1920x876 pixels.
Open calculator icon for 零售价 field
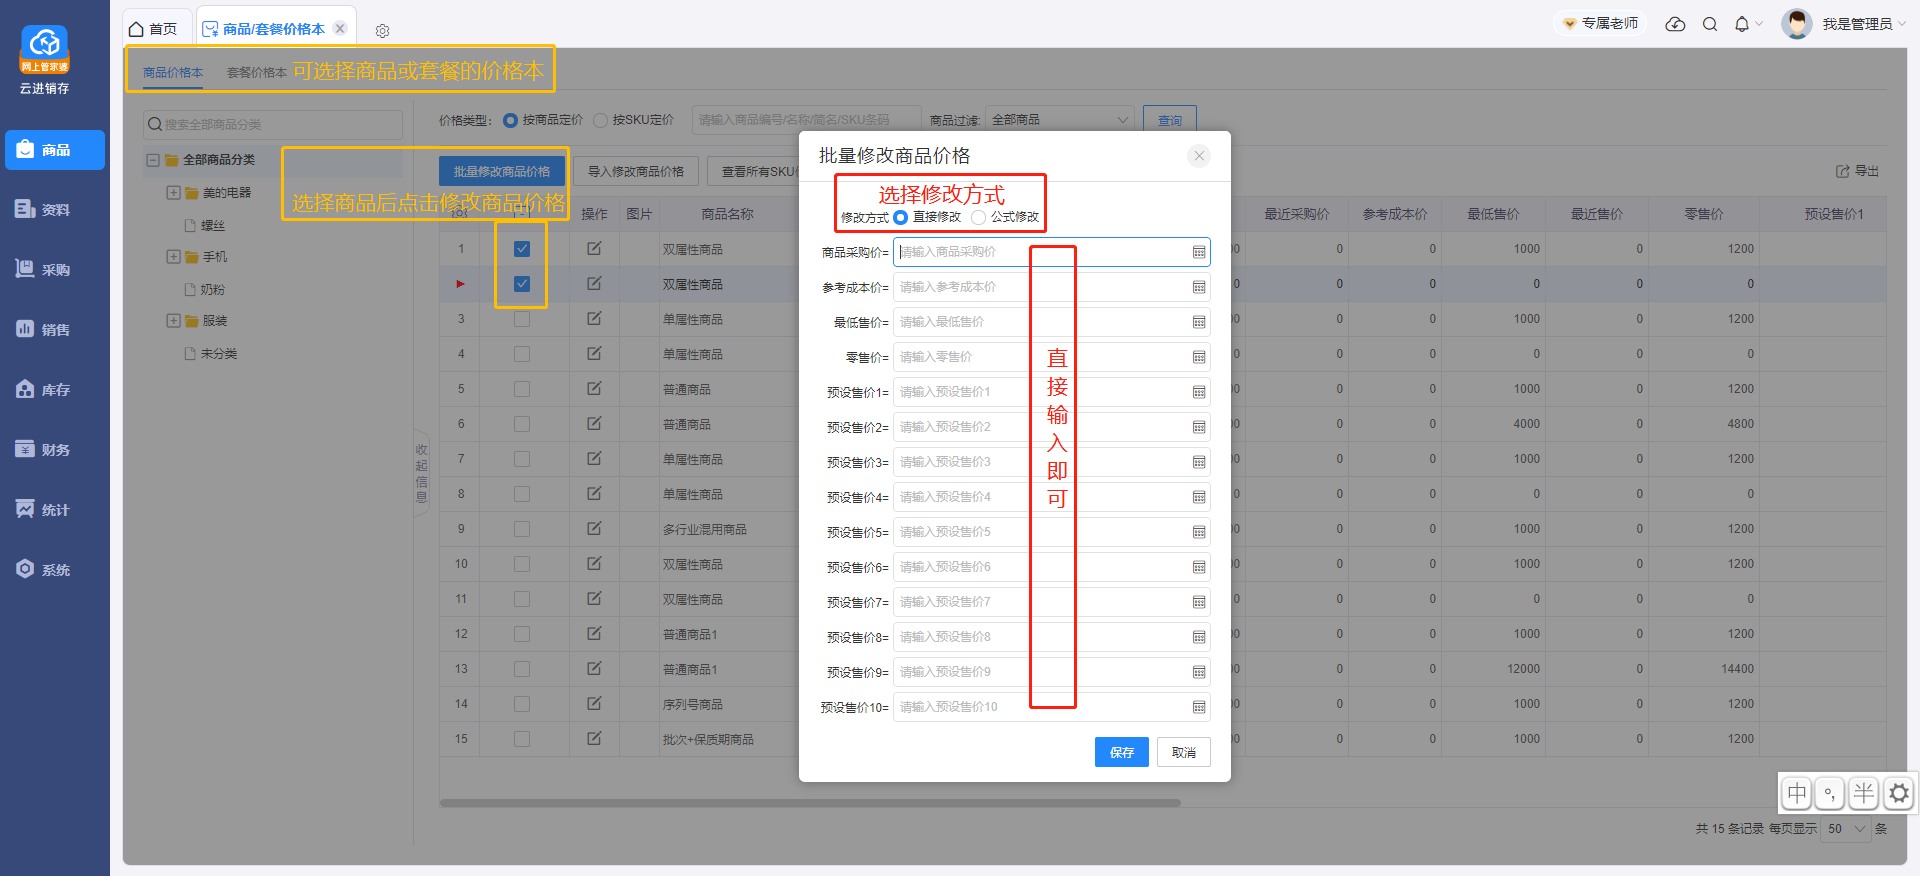coord(1199,357)
